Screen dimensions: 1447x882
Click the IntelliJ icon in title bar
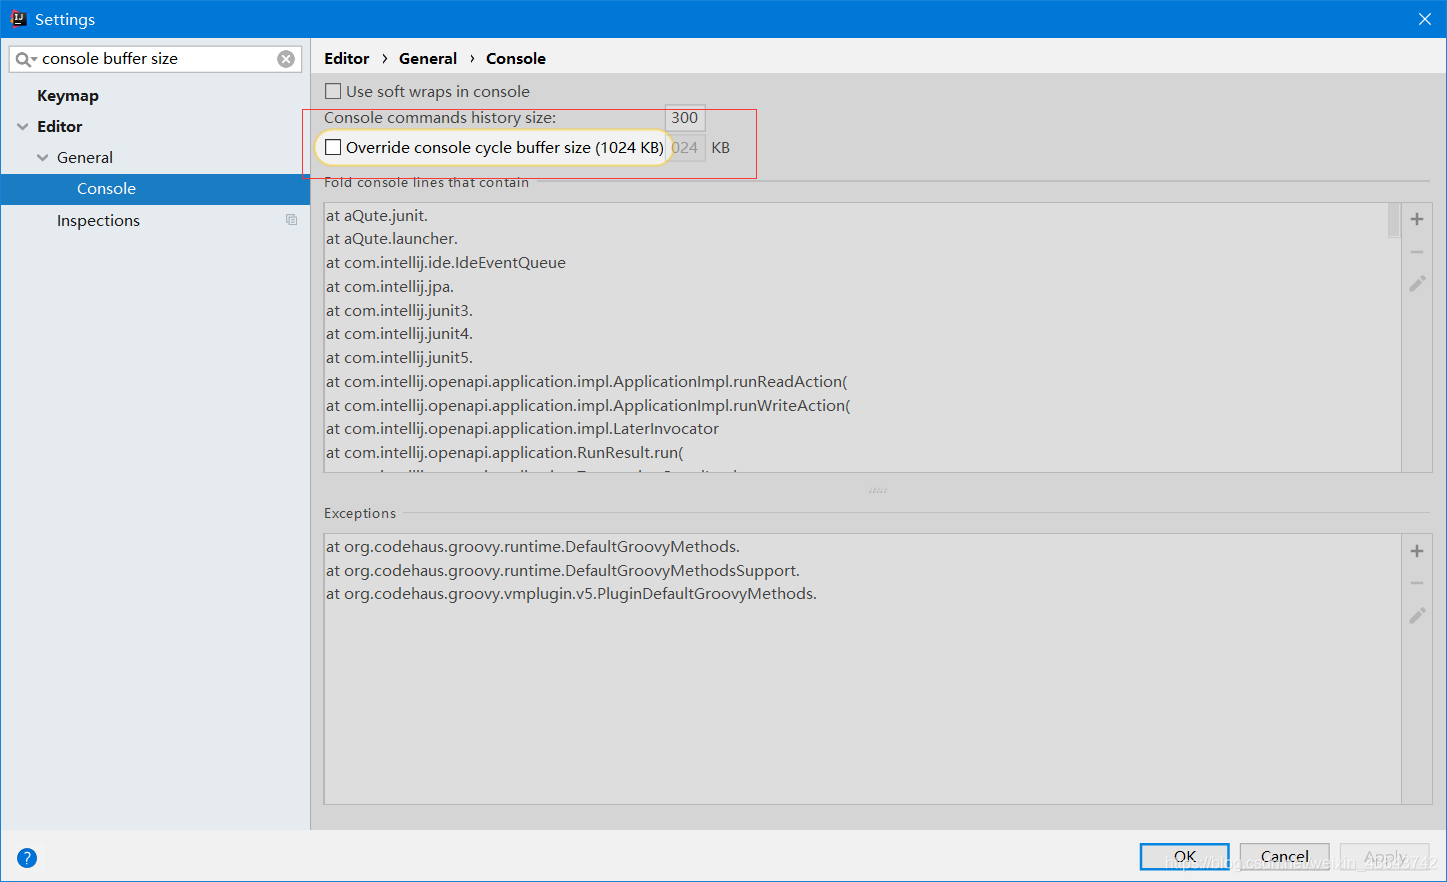(x=18, y=18)
